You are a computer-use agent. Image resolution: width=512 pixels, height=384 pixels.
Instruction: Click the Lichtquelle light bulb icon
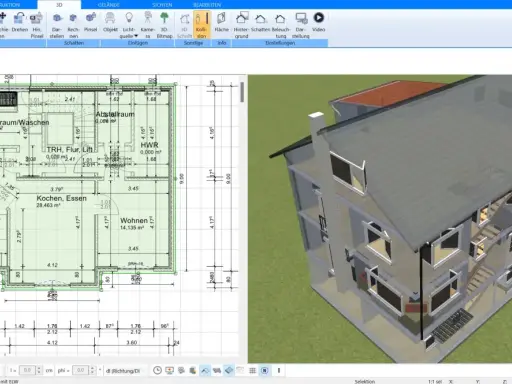(x=129, y=17)
